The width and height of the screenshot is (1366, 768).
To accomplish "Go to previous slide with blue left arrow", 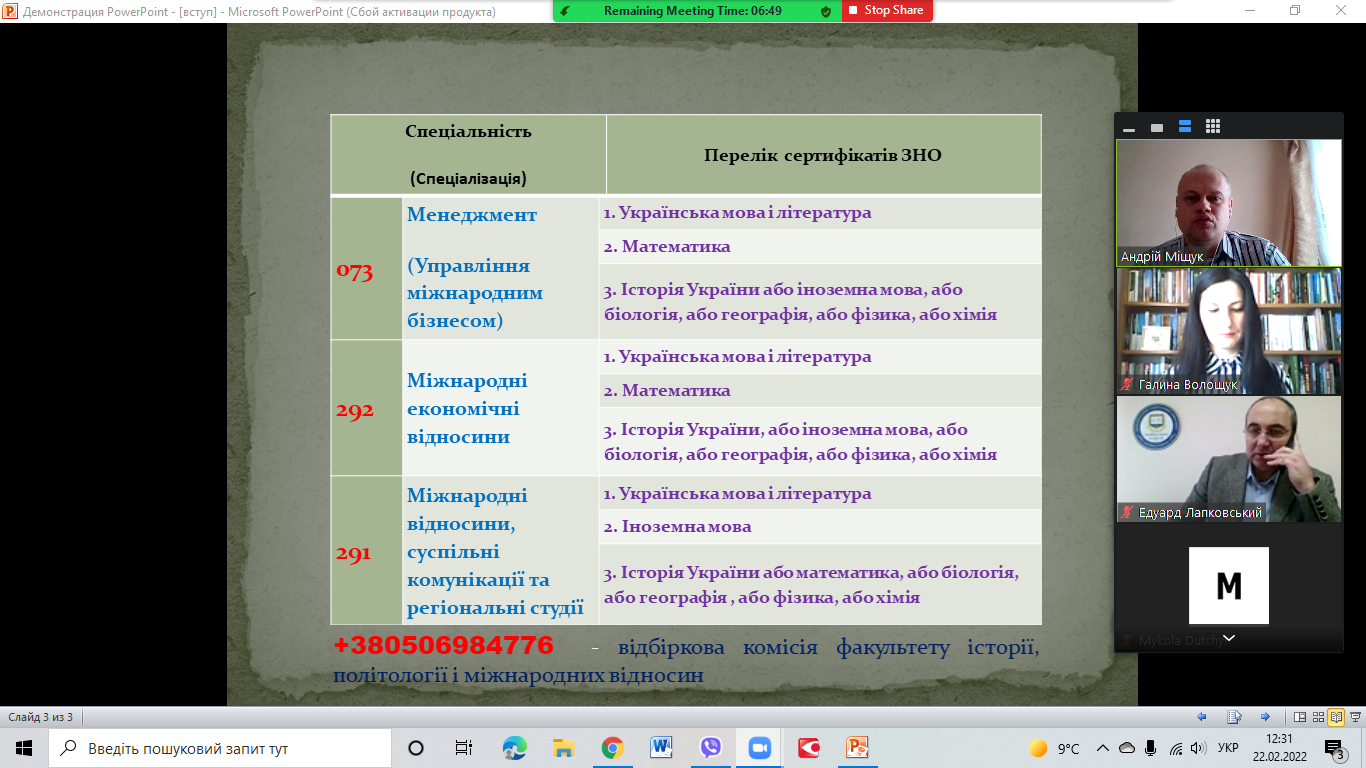I will [x=1202, y=717].
